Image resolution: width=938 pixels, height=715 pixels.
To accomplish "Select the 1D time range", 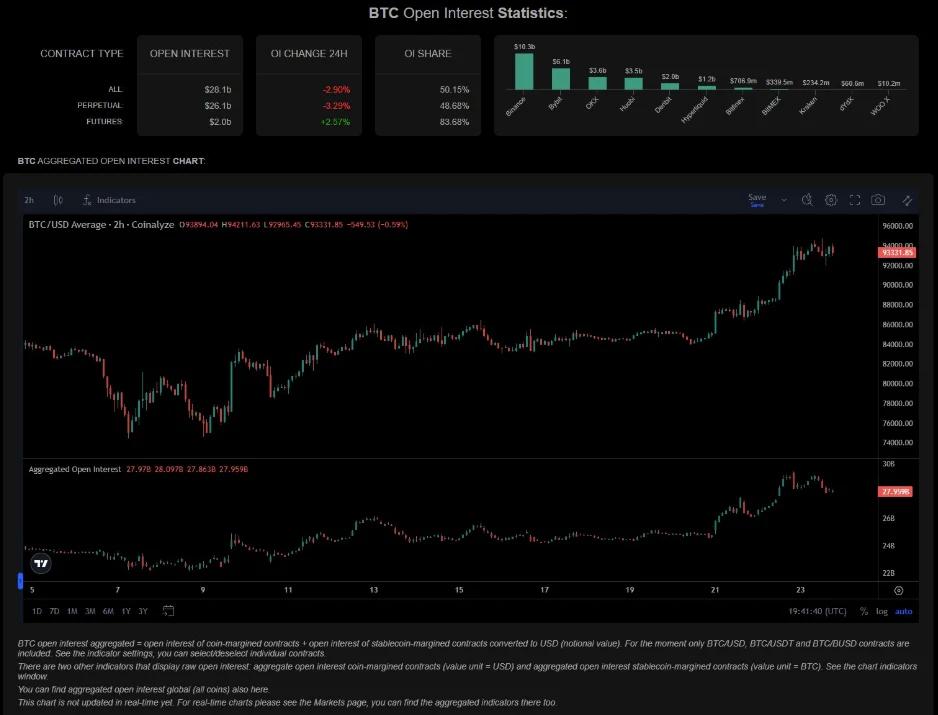I will pos(37,611).
